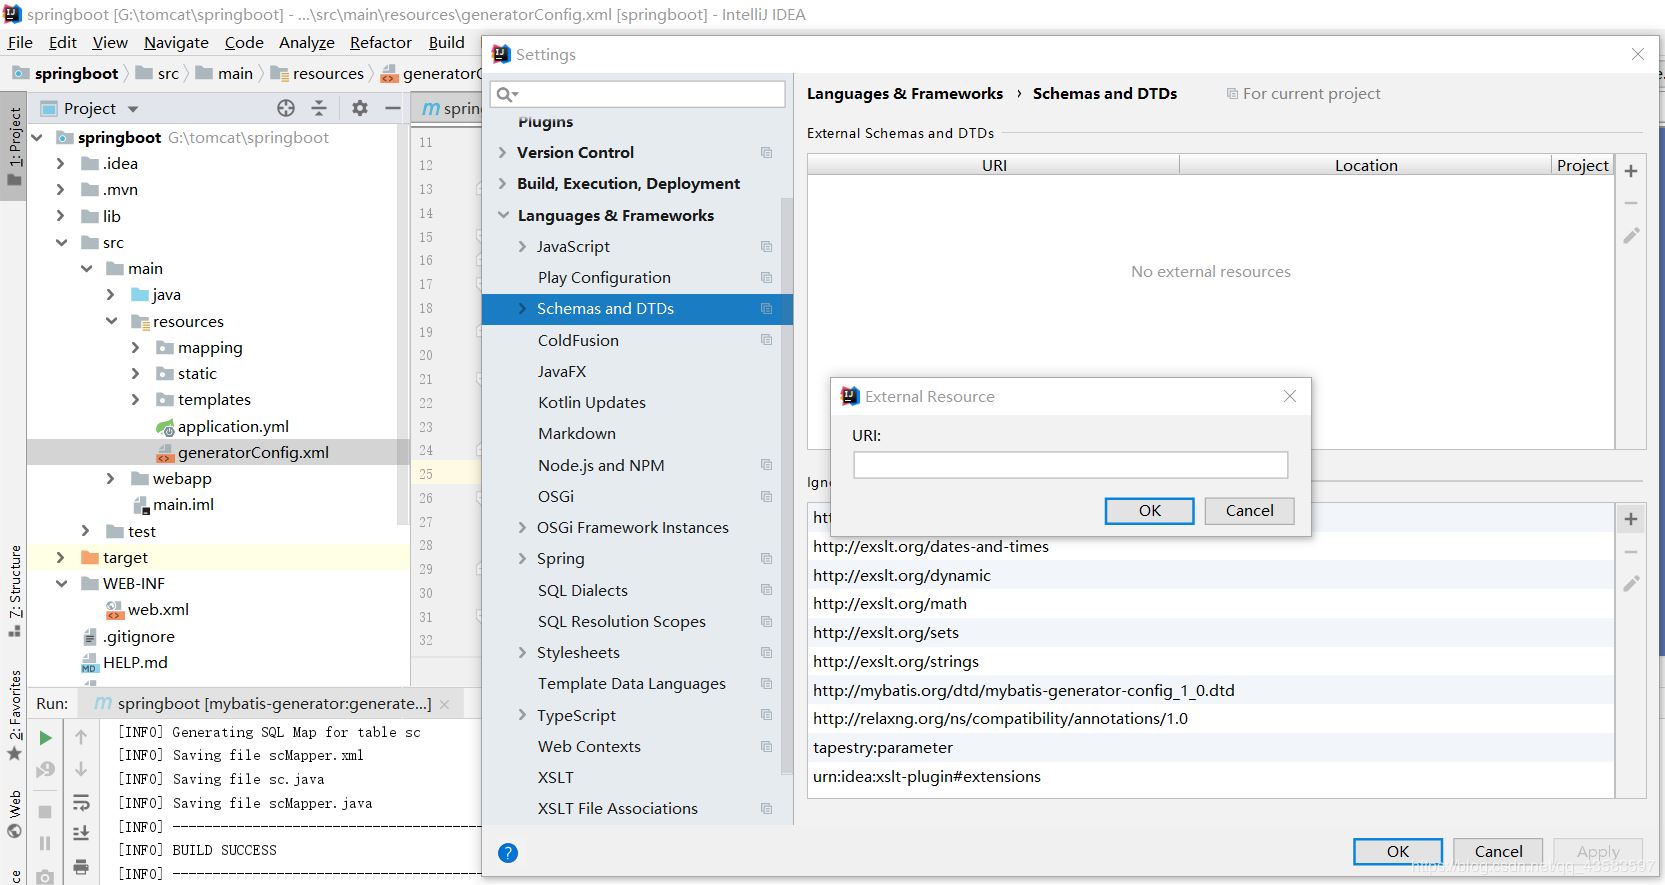Viewport: 1665px width, 885px height.
Task: Close the springboot Run tab
Action: click(x=445, y=704)
